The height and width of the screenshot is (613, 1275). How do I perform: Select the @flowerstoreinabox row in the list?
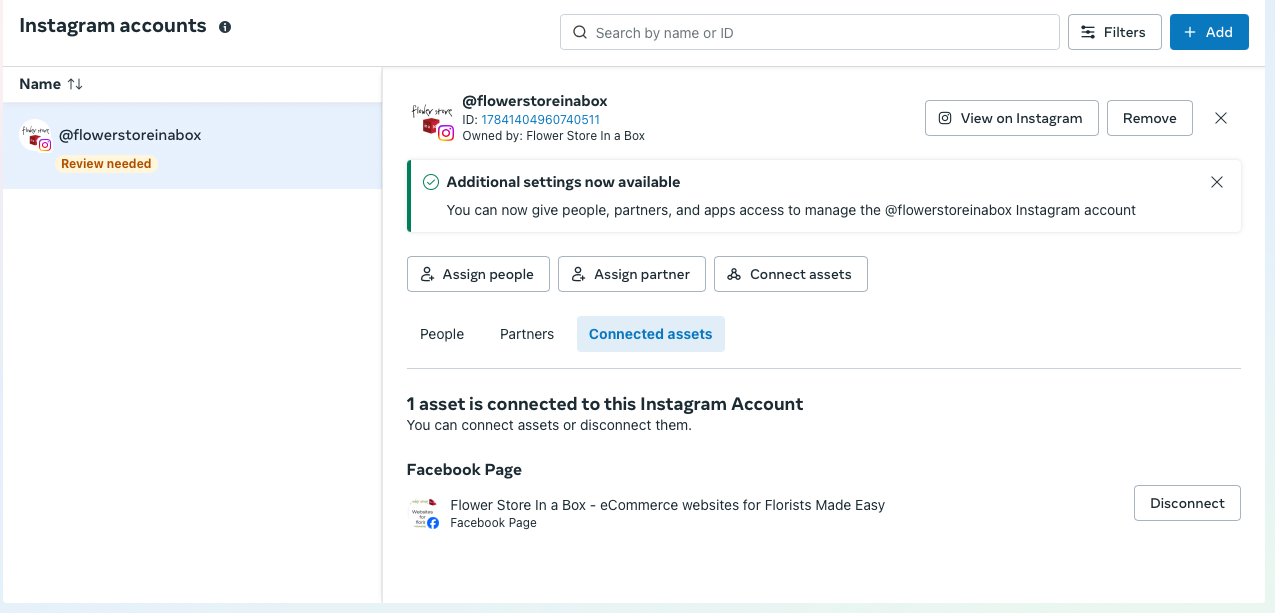[x=191, y=146]
